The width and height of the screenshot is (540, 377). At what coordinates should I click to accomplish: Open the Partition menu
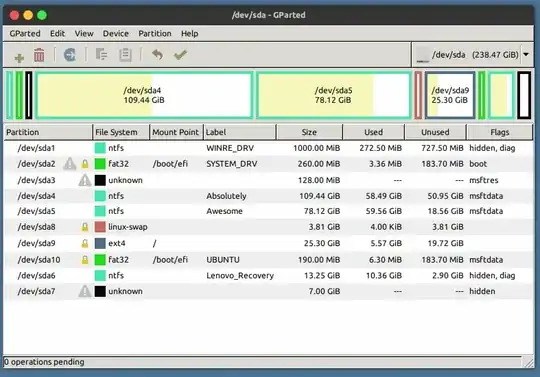coord(155,33)
